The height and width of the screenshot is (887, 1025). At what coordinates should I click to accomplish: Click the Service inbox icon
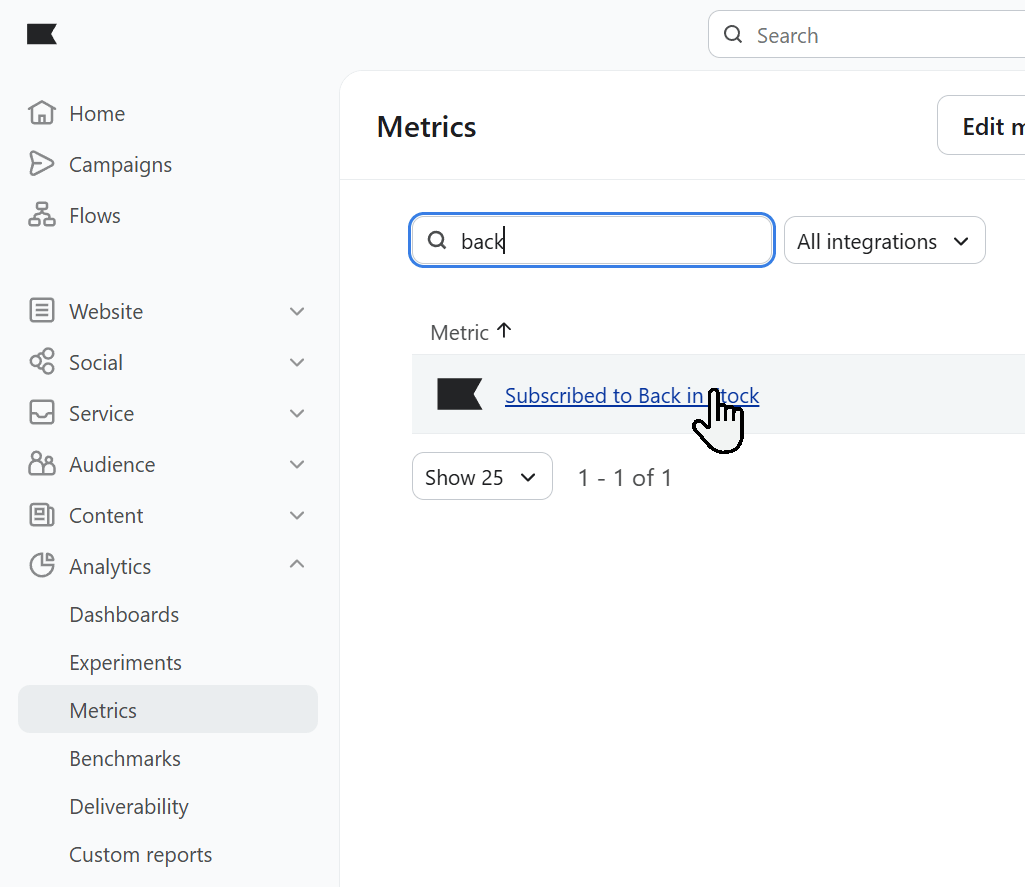click(42, 412)
